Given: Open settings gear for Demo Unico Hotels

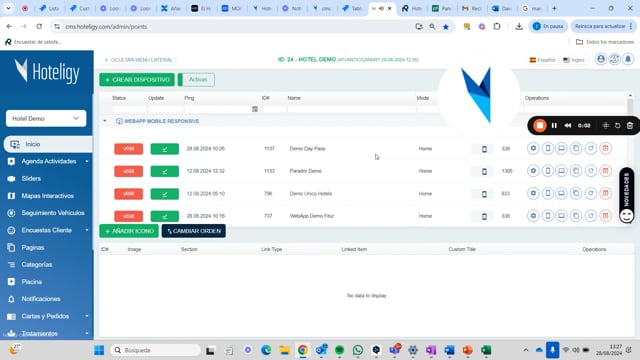Looking at the screenshot, I should [533, 193].
